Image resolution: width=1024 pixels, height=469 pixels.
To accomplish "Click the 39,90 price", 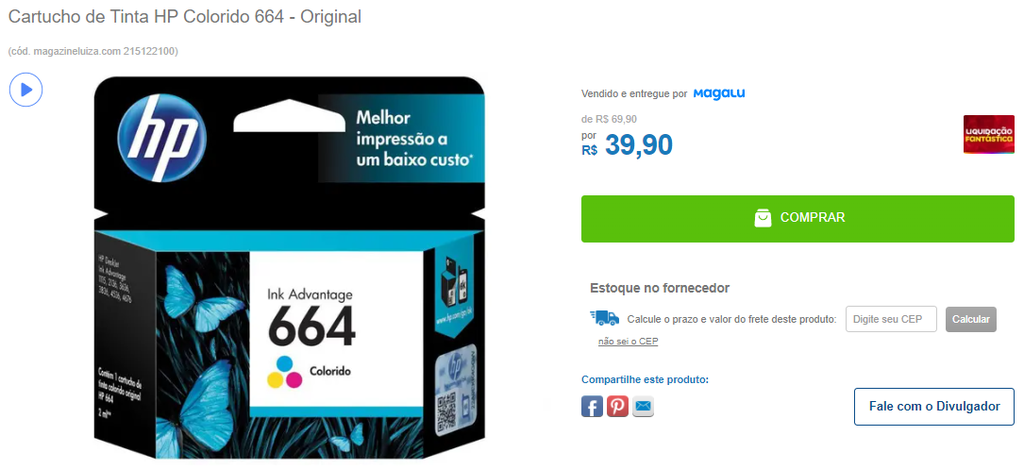I will tap(639, 145).
